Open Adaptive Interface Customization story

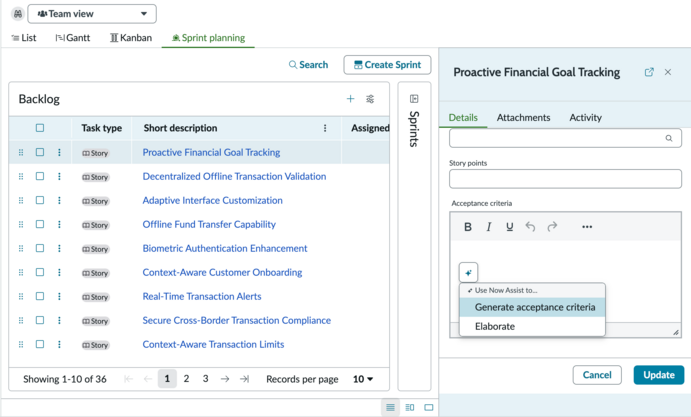(x=212, y=201)
